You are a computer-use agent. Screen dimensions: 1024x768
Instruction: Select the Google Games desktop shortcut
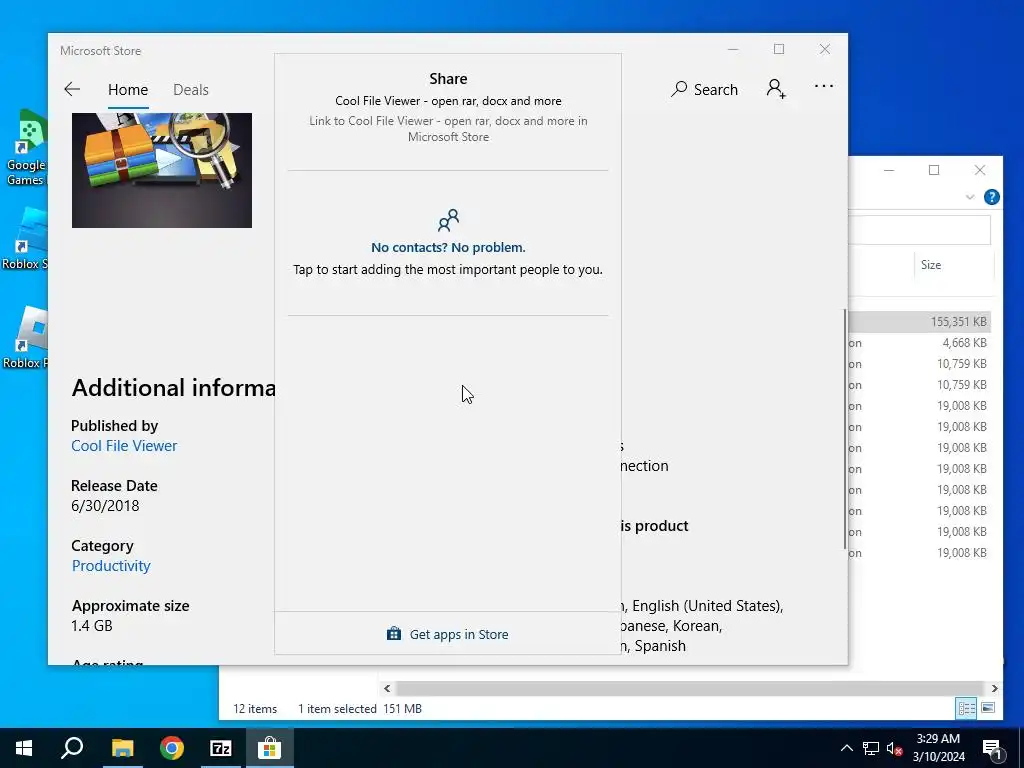tap(25, 148)
